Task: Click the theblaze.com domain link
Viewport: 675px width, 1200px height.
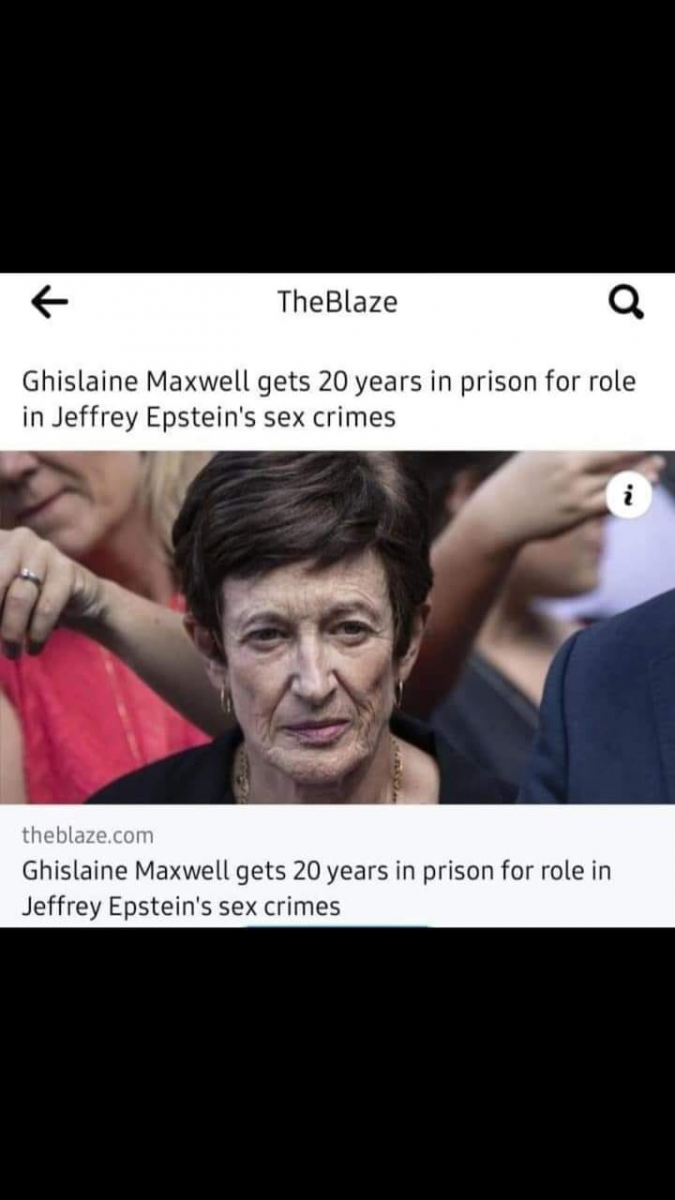Action: click(x=88, y=836)
